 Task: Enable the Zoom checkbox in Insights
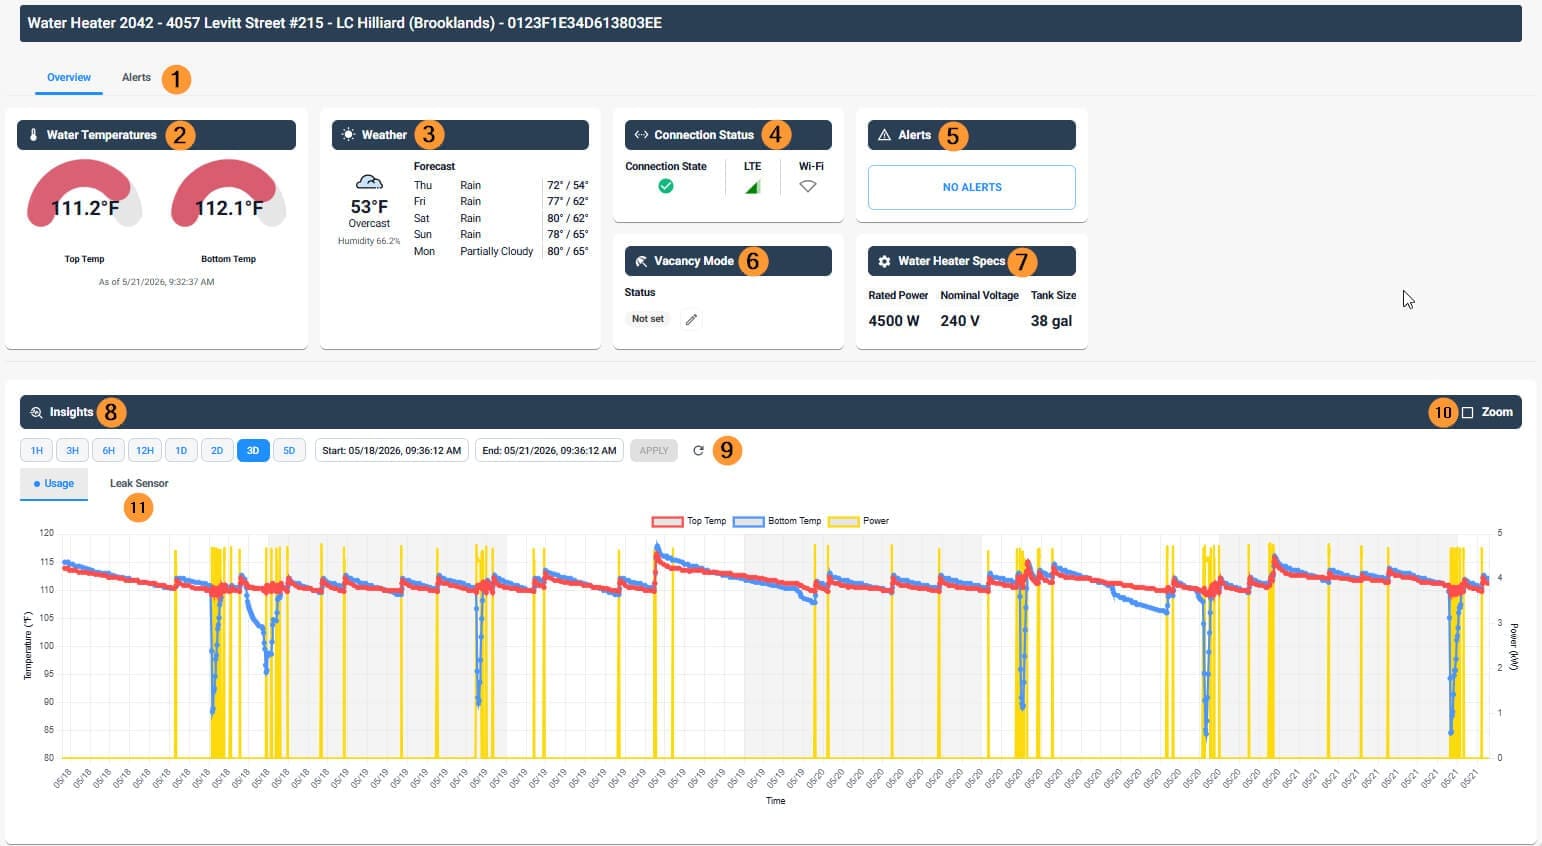click(x=1468, y=412)
